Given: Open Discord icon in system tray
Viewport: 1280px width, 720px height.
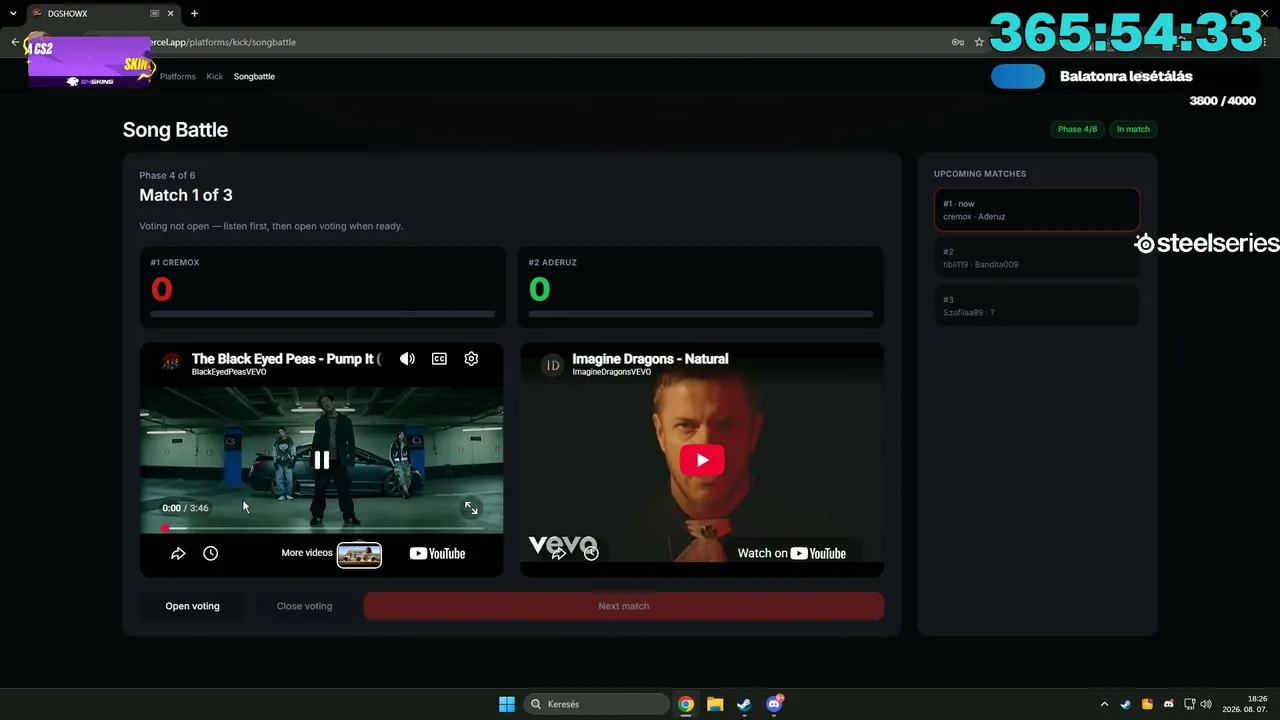Looking at the screenshot, I should [x=1168, y=704].
